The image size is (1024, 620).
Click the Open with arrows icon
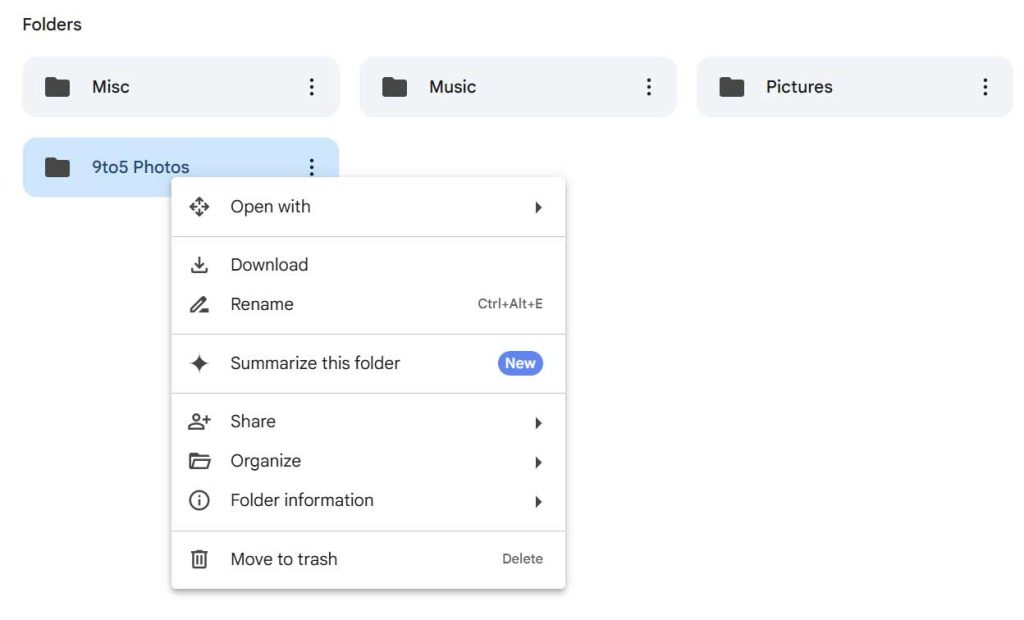pos(199,207)
